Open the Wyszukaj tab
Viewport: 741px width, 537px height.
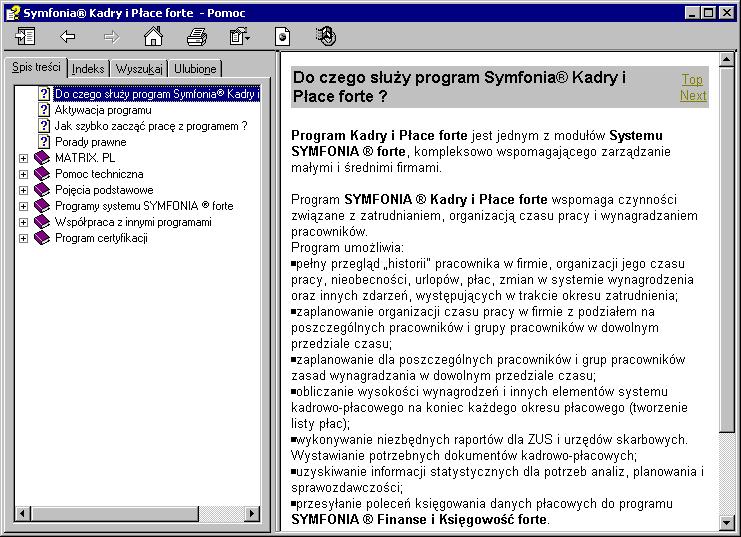pos(139,69)
